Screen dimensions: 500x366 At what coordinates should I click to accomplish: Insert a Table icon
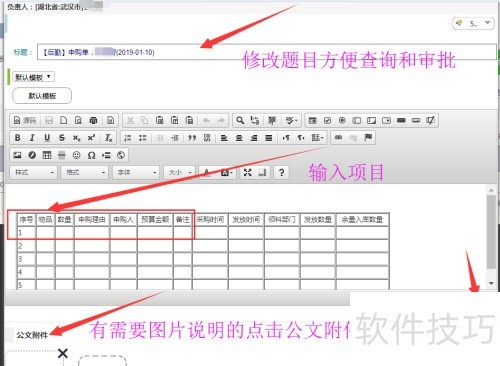click(47, 155)
